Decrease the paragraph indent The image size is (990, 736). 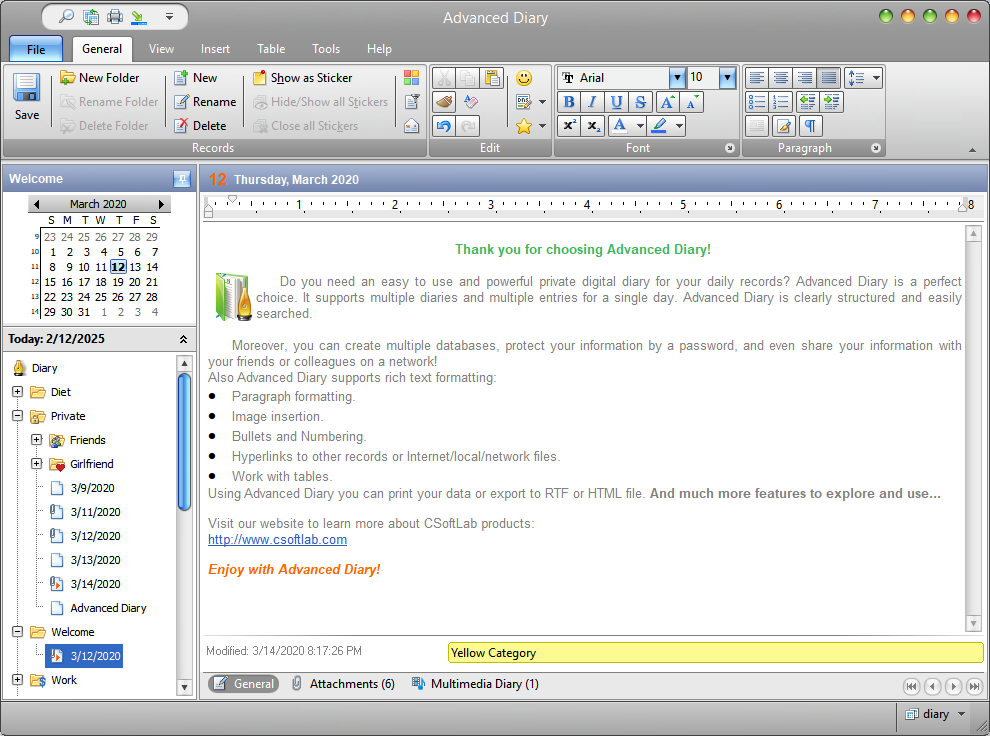tap(808, 102)
